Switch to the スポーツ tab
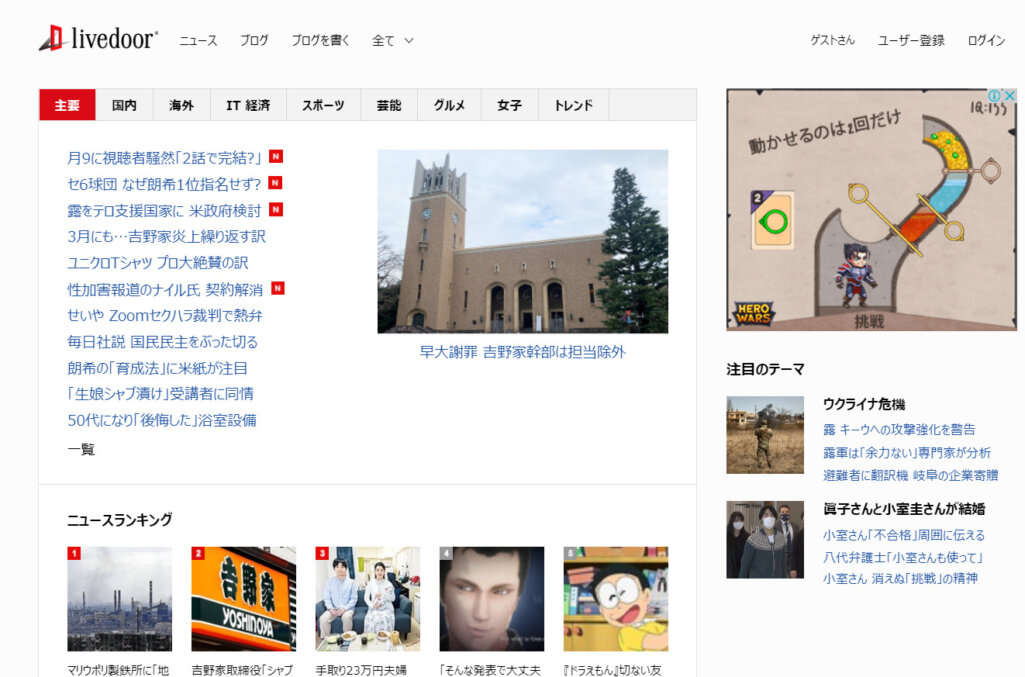This screenshot has height=677, width=1025. [322, 104]
